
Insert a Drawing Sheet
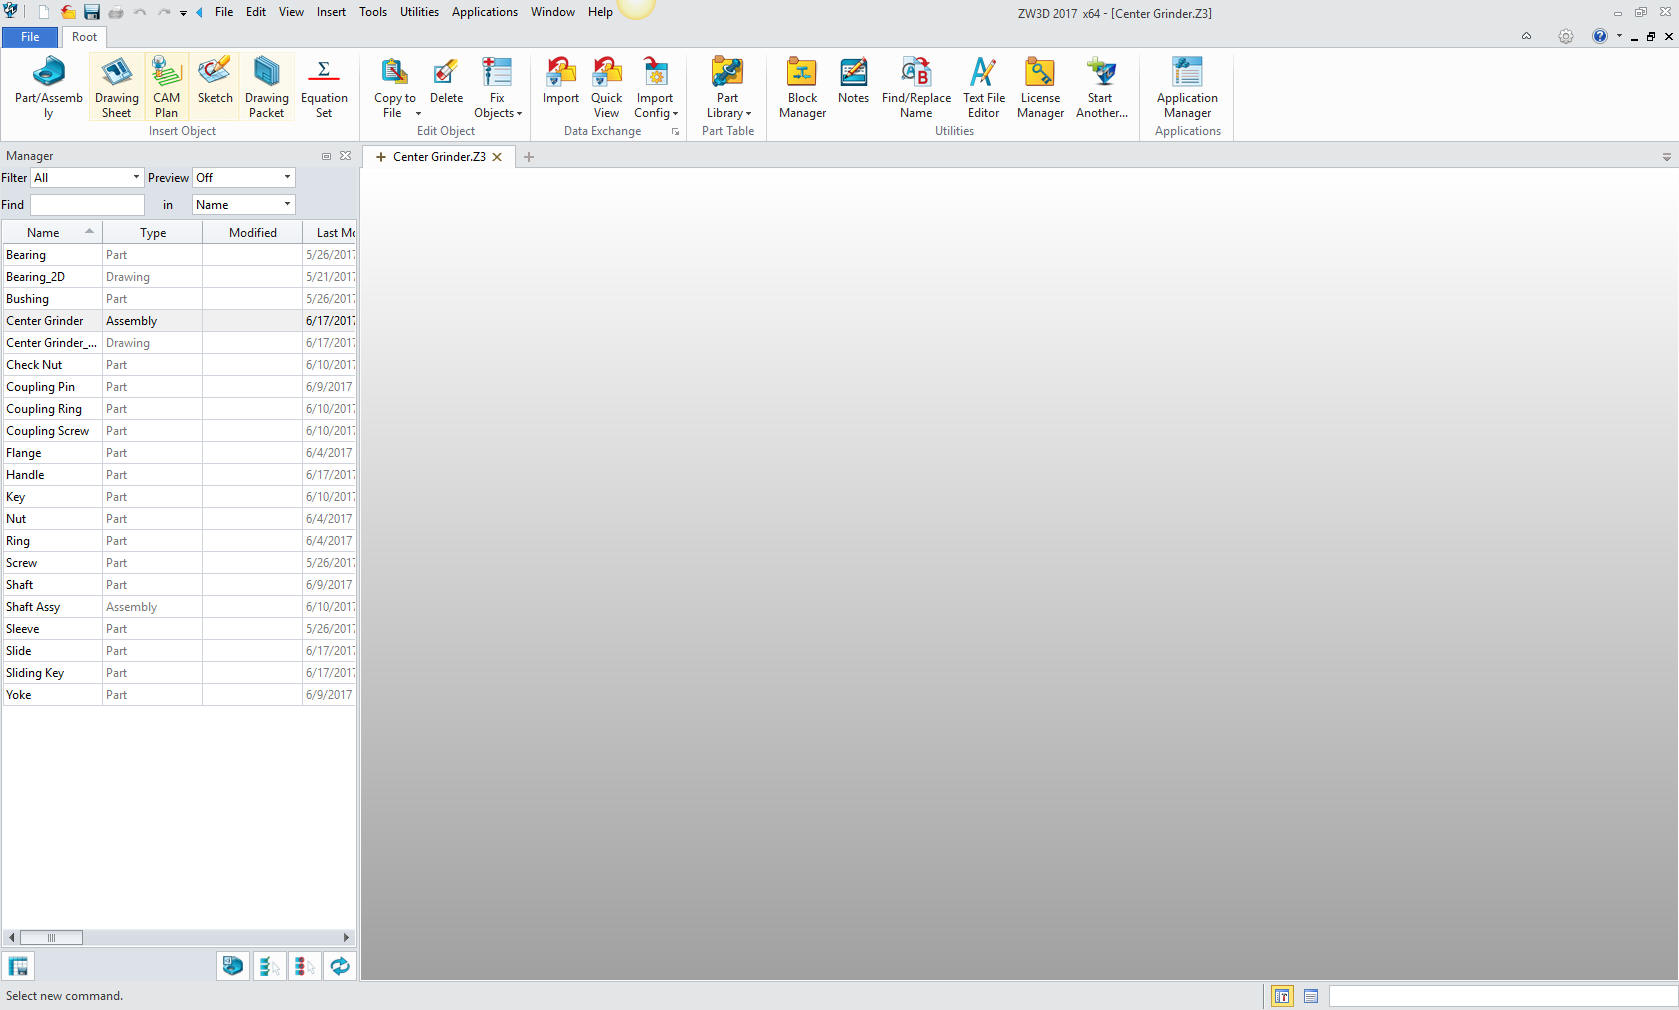(x=117, y=88)
